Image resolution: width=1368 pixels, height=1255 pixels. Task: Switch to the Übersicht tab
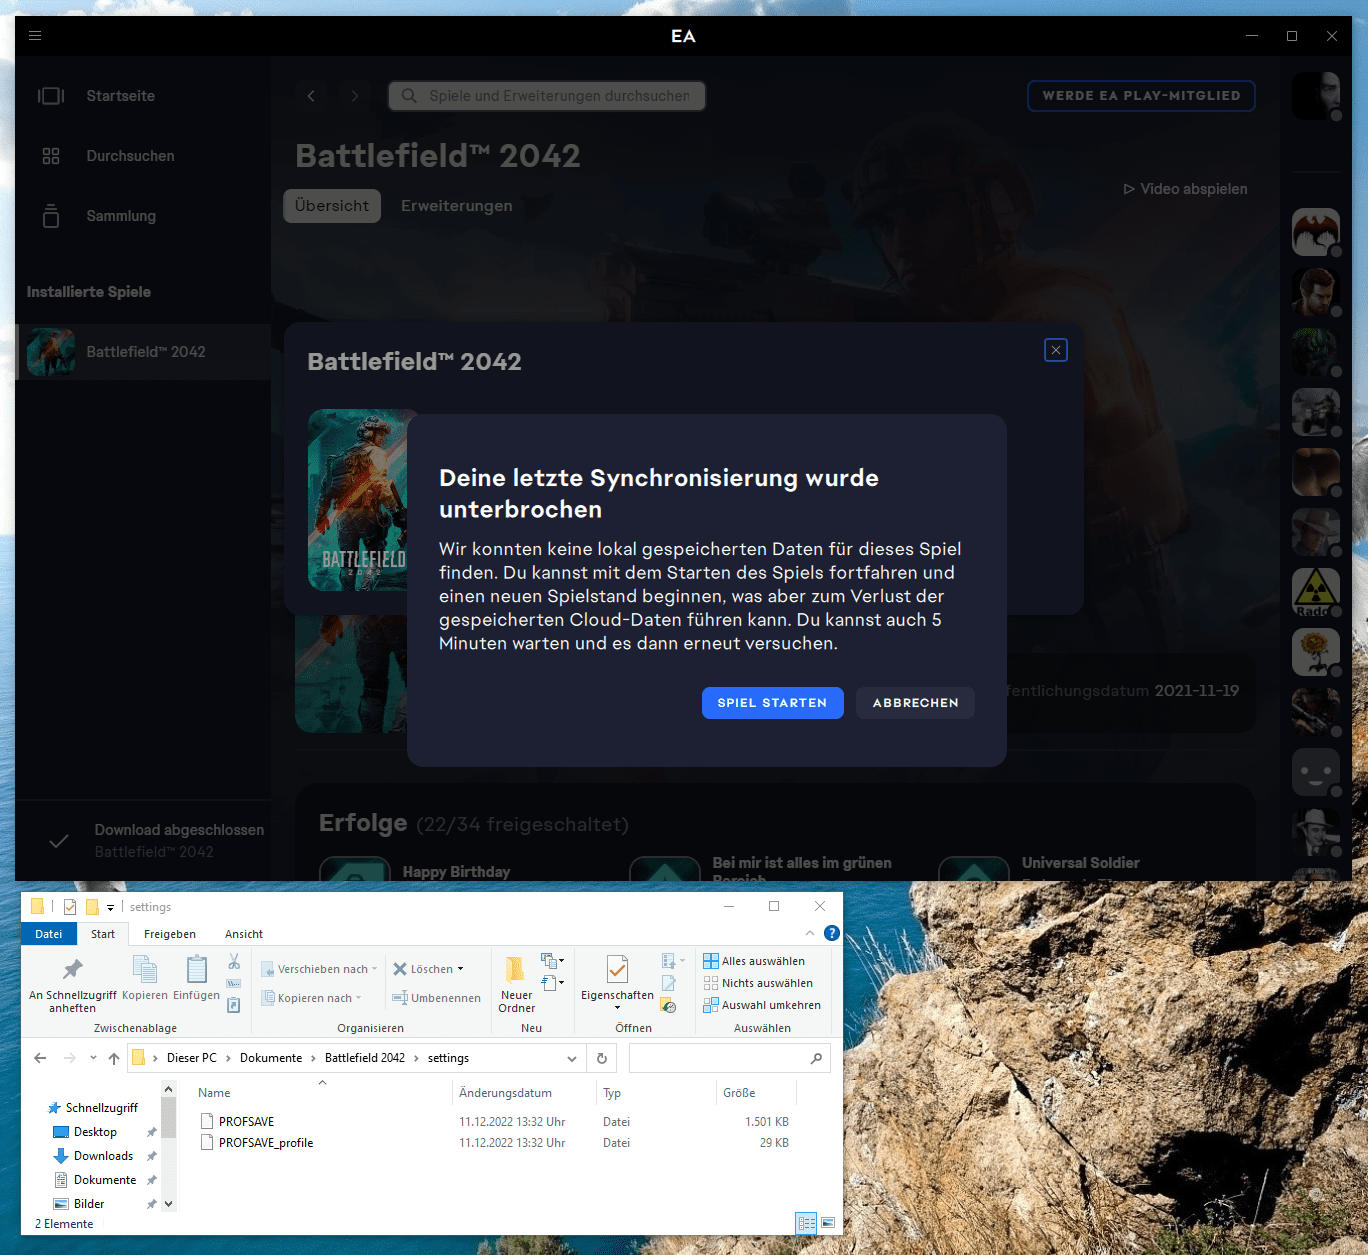click(332, 206)
